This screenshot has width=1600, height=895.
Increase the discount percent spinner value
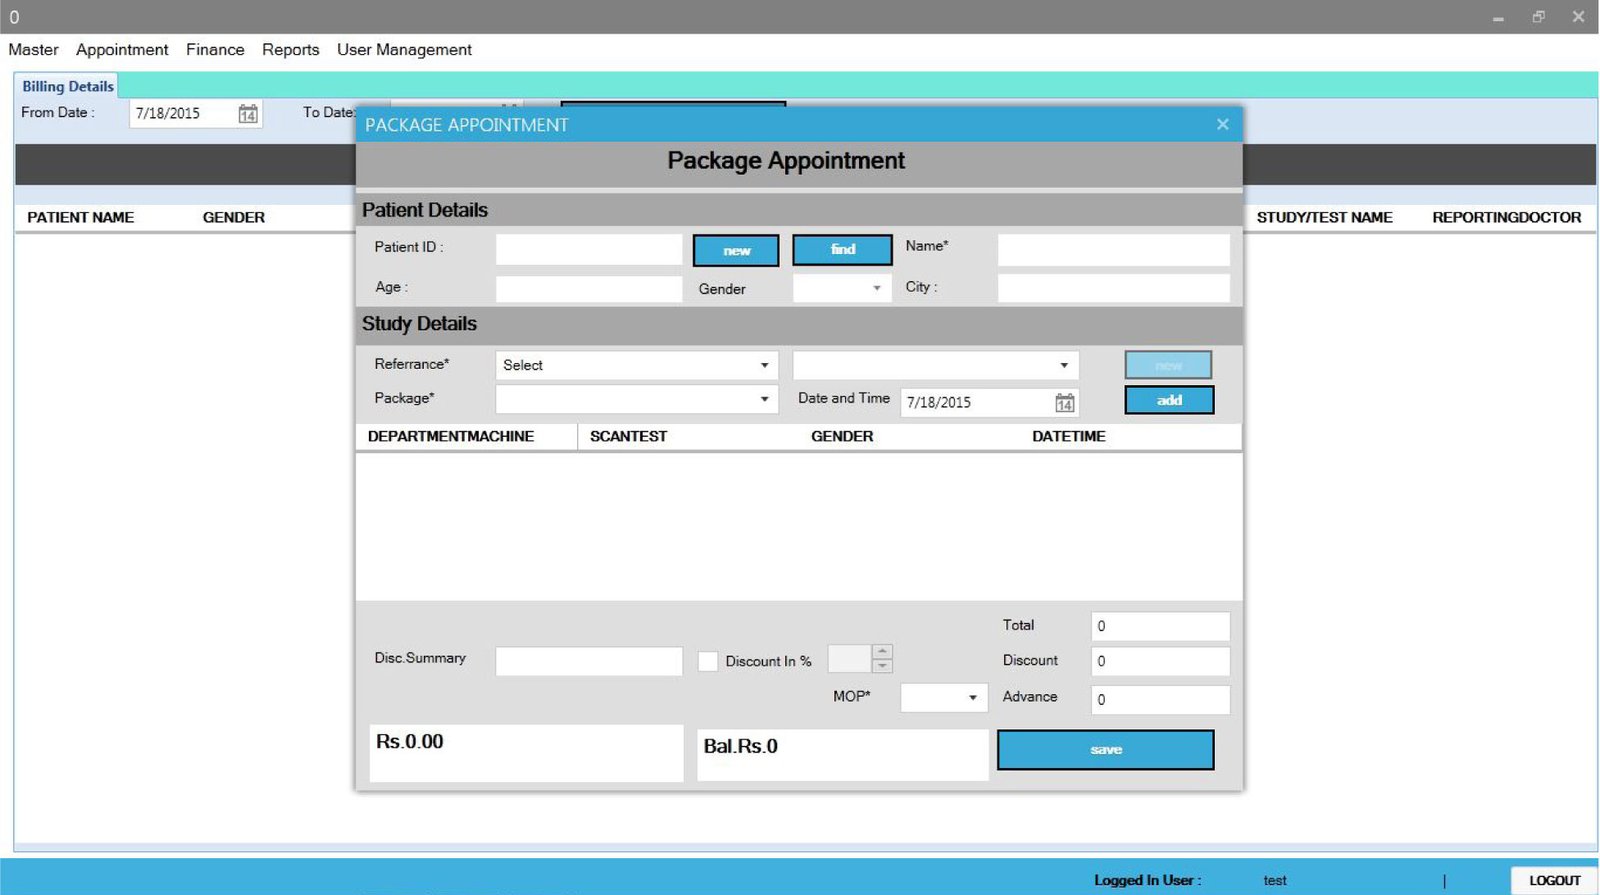(x=882, y=652)
